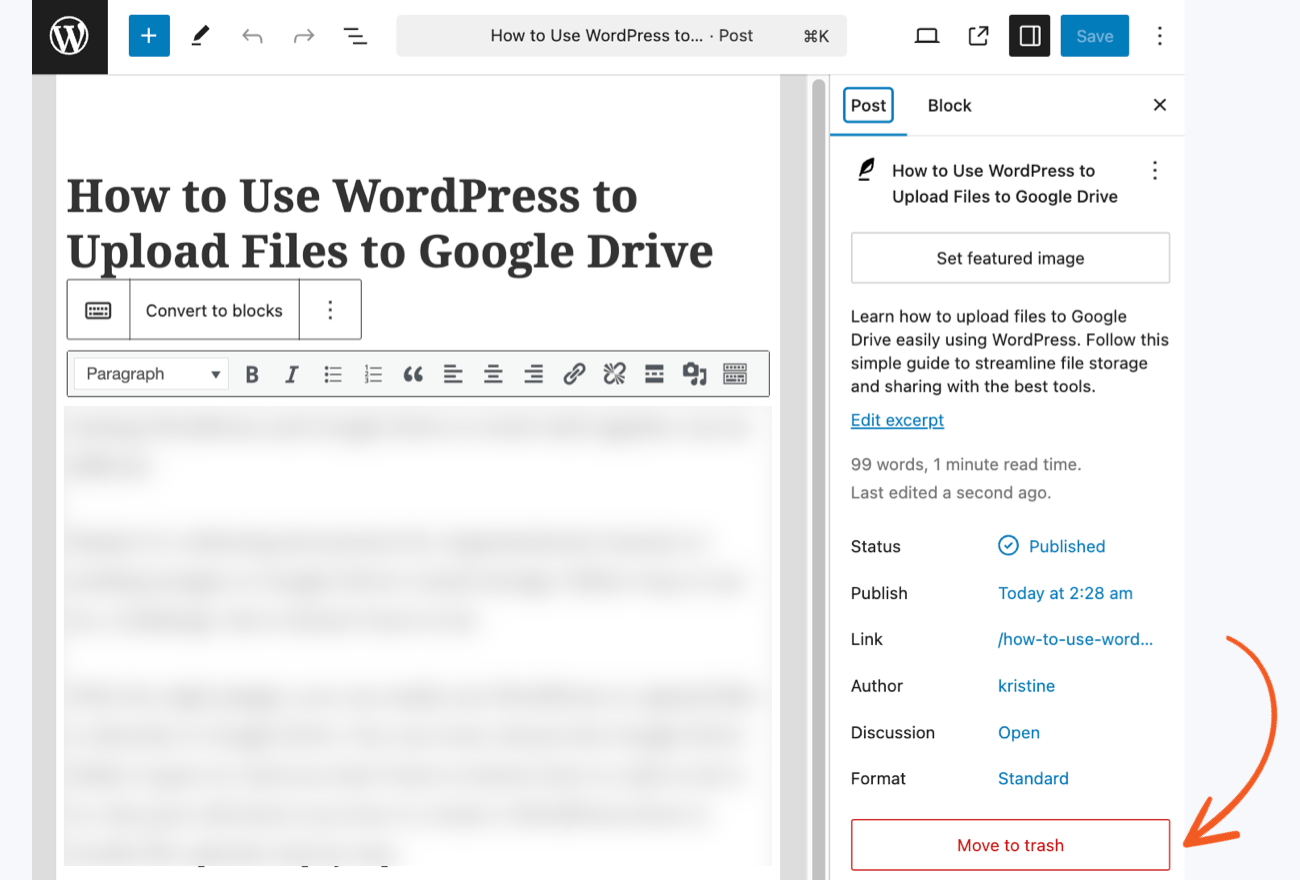The height and width of the screenshot is (880, 1300).
Task: Remove link with unlink icon
Action: 614,374
